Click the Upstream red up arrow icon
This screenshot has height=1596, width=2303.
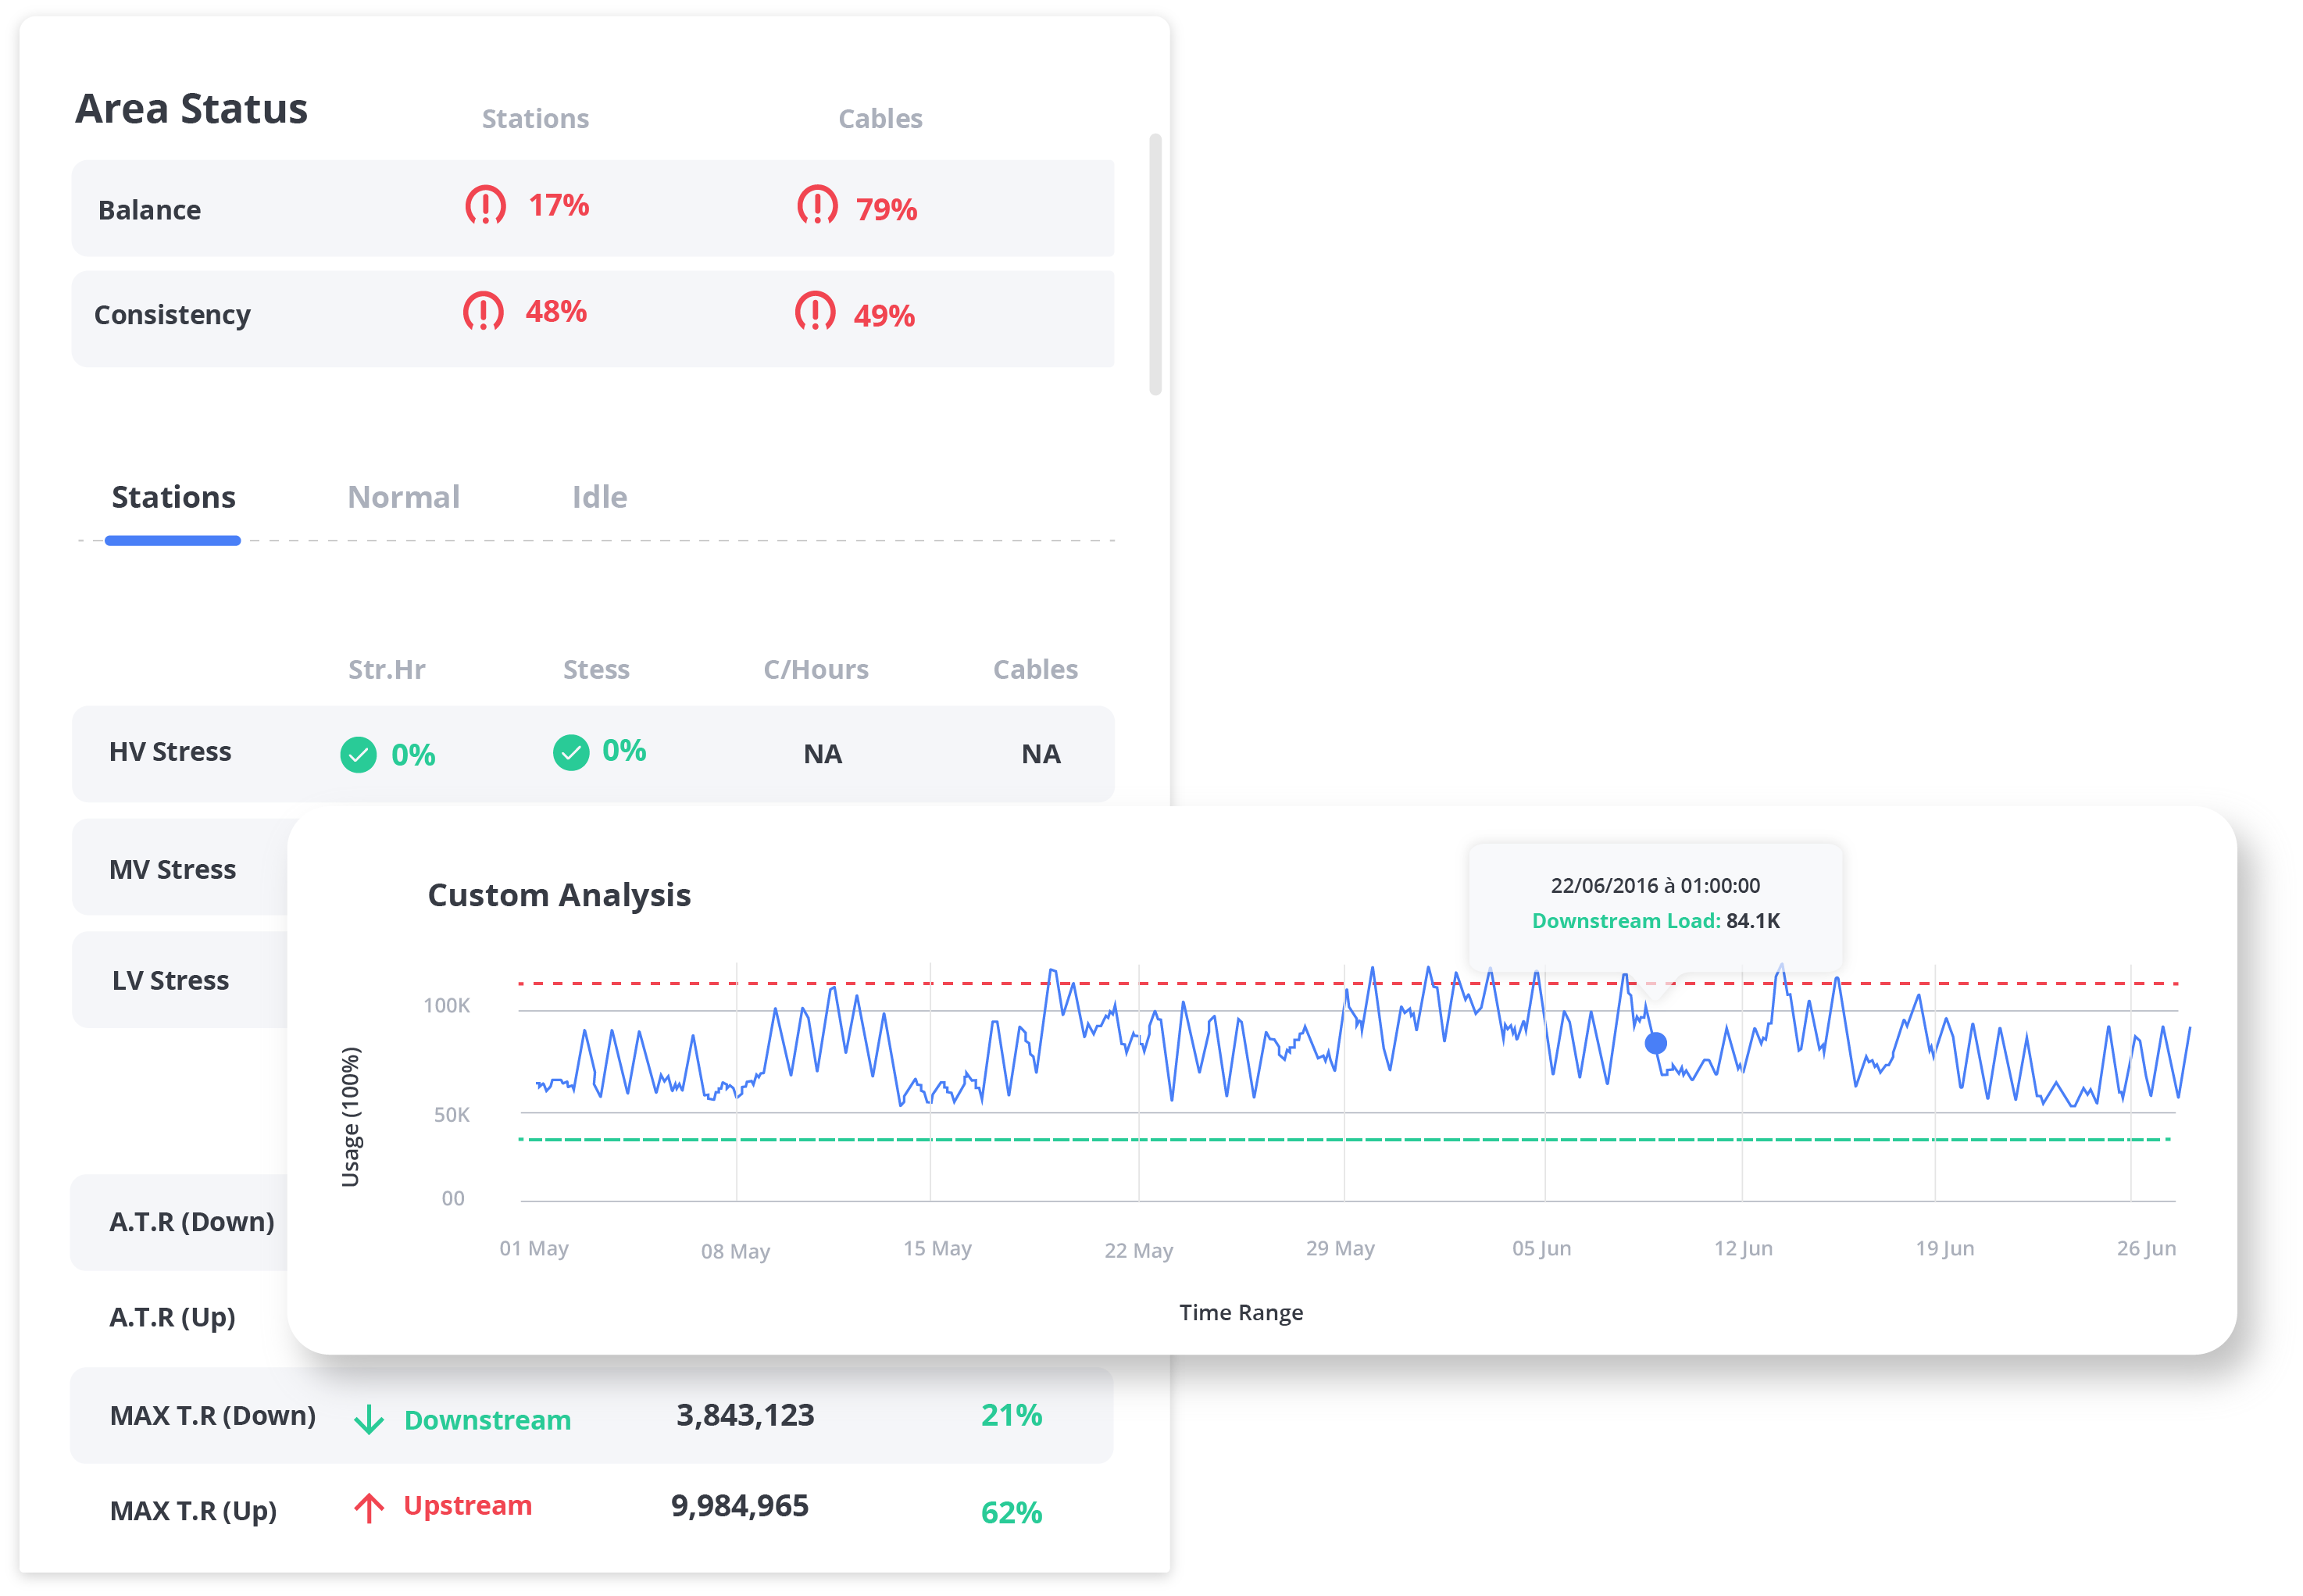tap(369, 1507)
